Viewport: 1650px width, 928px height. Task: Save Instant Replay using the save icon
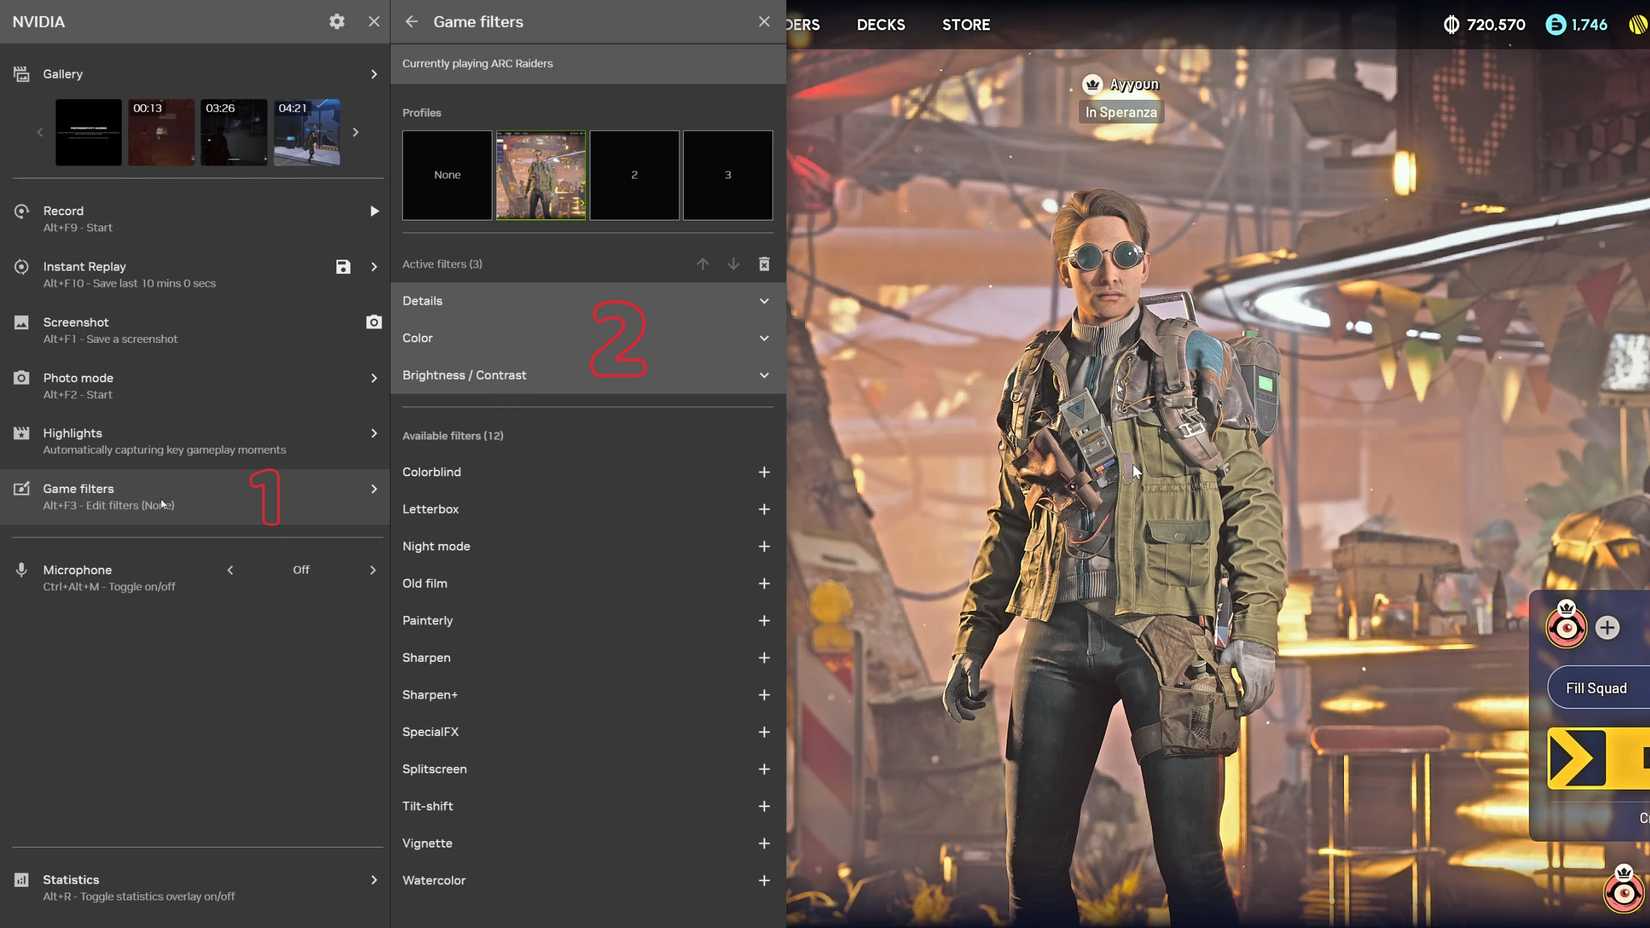[343, 267]
